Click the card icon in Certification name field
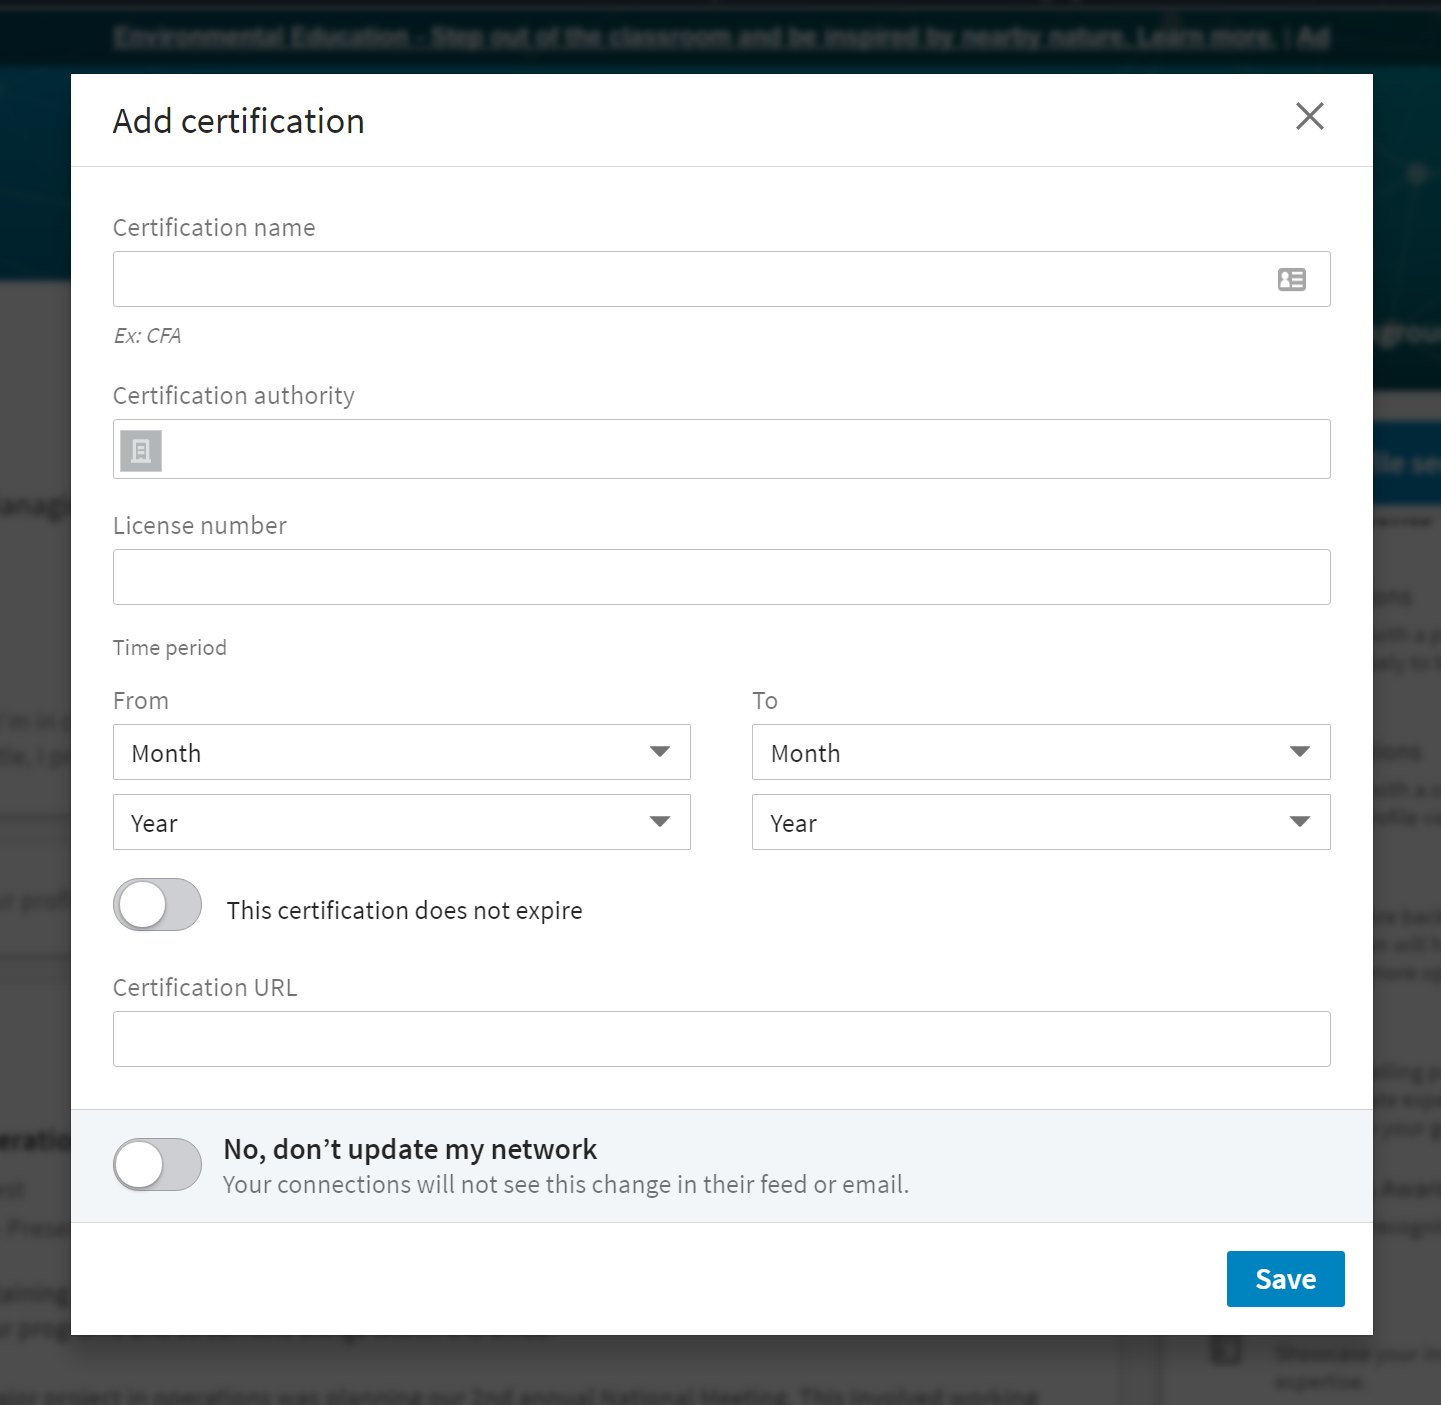This screenshot has width=1441, height=1405. 1291,280
